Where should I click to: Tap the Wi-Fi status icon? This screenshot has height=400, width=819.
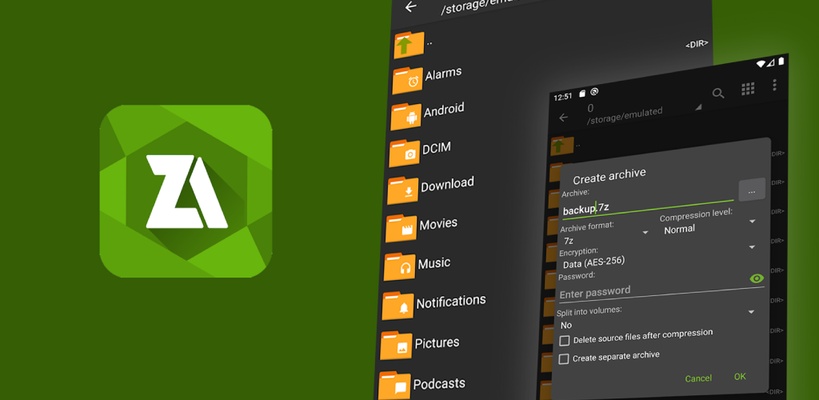pyautogui.click(x=761, y=64)
